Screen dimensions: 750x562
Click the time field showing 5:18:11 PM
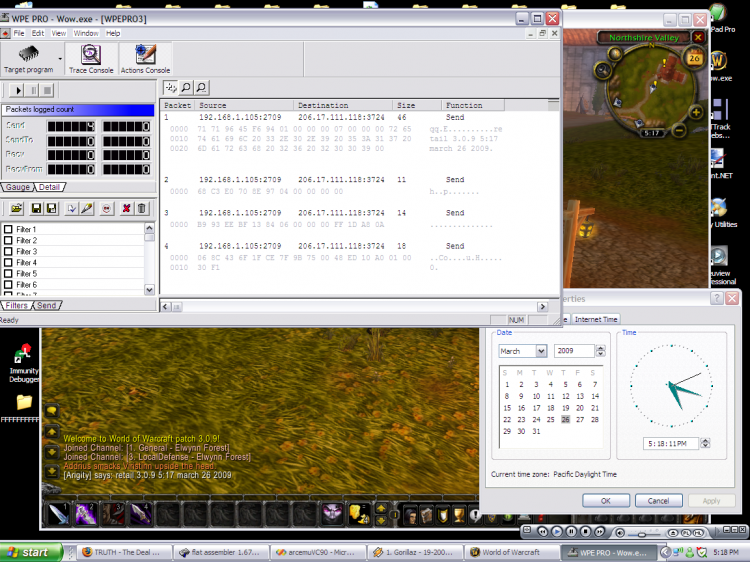[x=671, y=443]
